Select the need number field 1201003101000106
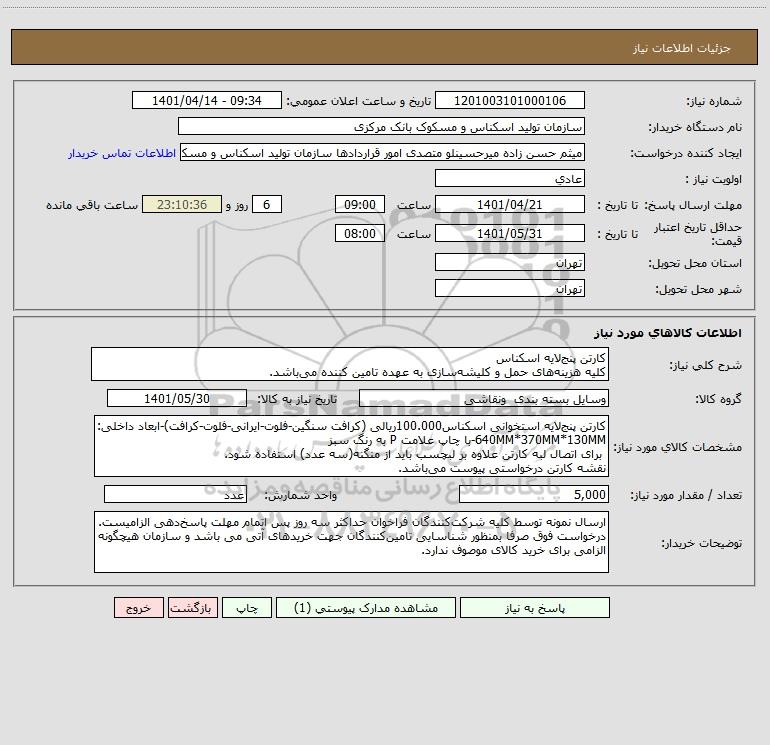 [x=510, y=101]
